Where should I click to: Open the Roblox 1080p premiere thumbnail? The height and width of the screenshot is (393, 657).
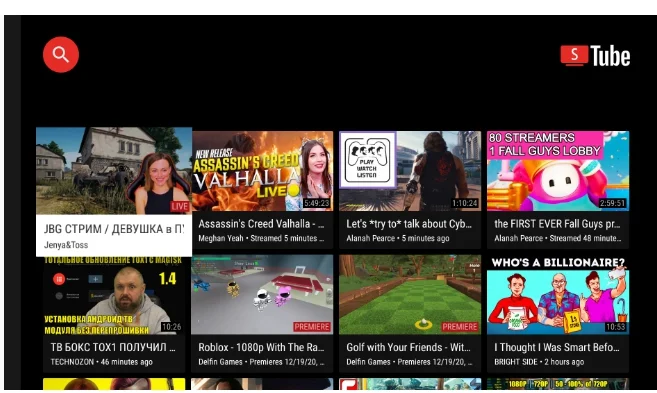pyautogui.click(x=262, y=295)
